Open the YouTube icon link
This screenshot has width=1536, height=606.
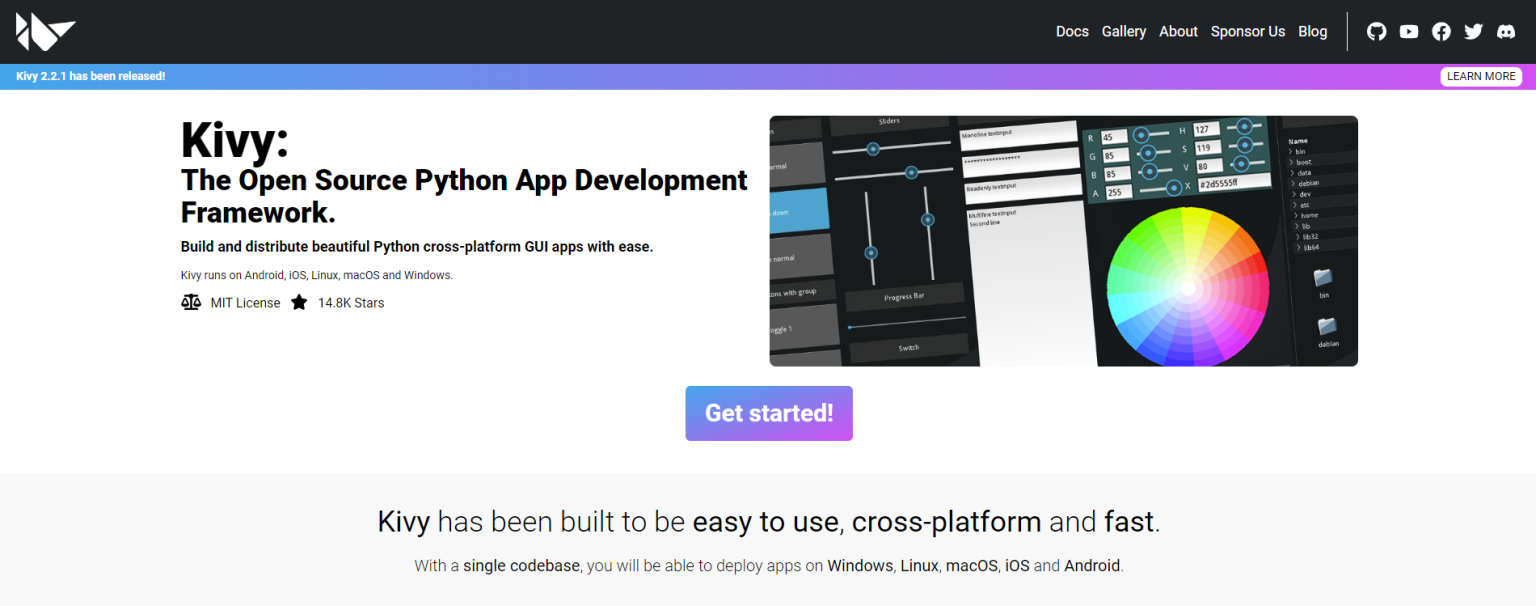click(x=1409, y=32)
